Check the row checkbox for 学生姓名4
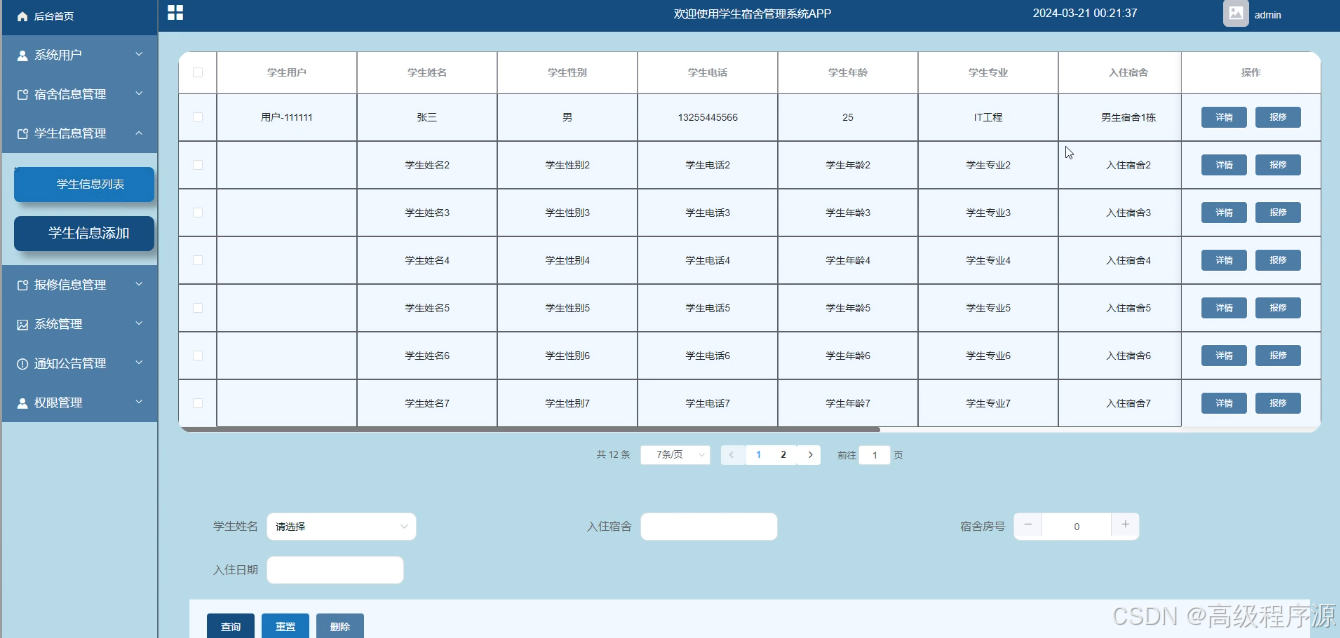This screenshot has height=638, width=1340. tap(198, 260)
